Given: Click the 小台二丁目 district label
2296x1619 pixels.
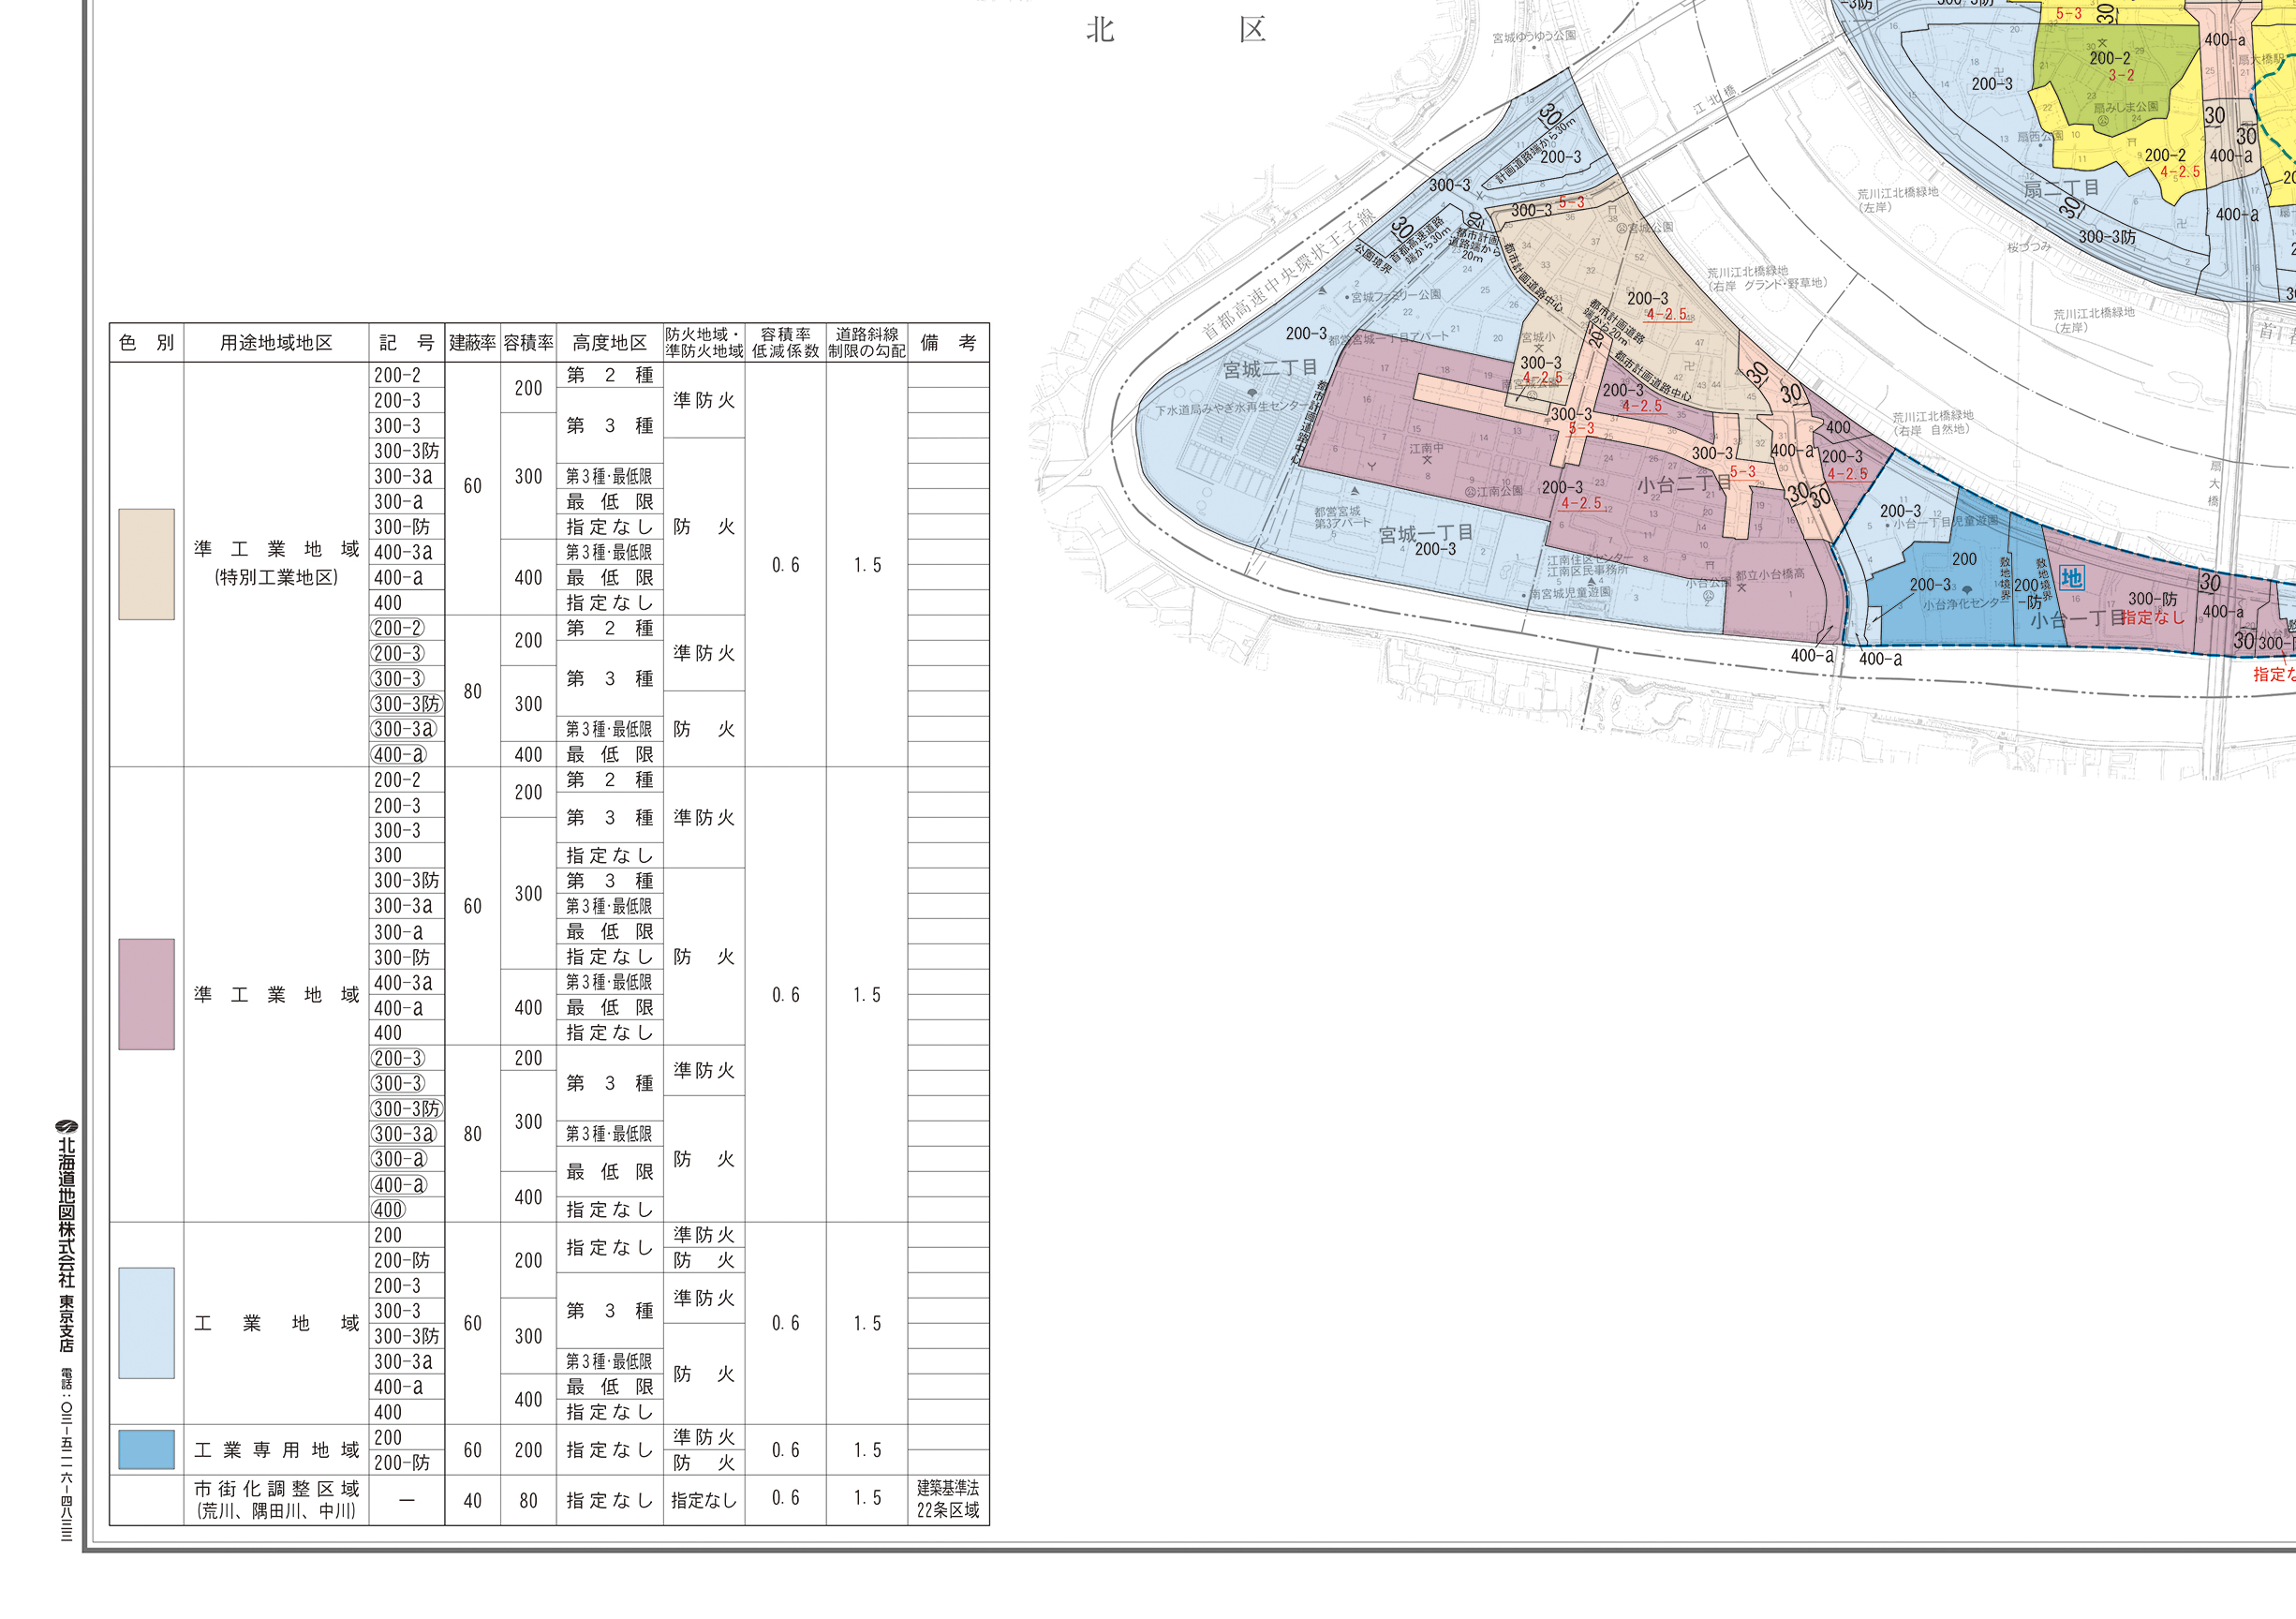Looking at the screenshot, I should click(1683, 485).
